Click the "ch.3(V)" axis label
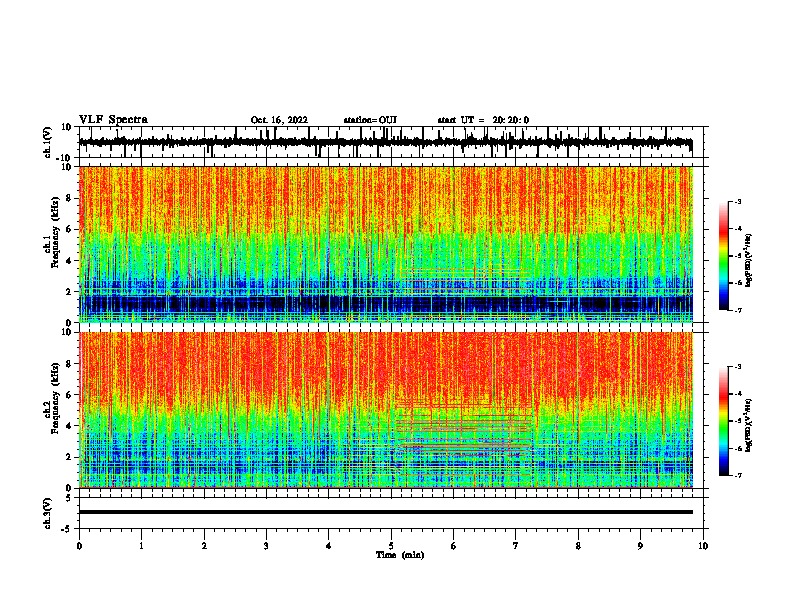Viewport: 792px width, 612px height. [x=48, y=513]
